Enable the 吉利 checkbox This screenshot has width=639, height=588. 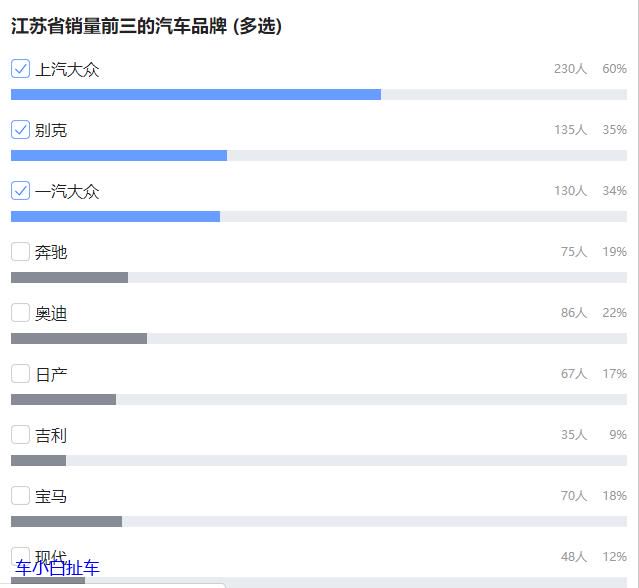pyautogui.click(x=20, y=434)
